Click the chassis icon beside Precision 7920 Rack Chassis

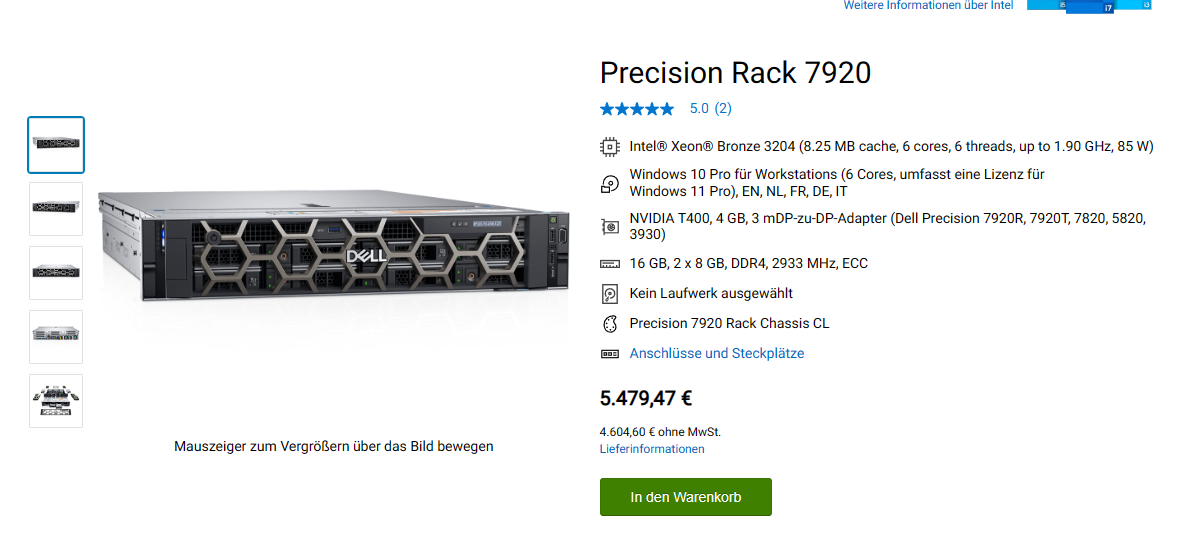pyautogui.click(x=609, y=324)
